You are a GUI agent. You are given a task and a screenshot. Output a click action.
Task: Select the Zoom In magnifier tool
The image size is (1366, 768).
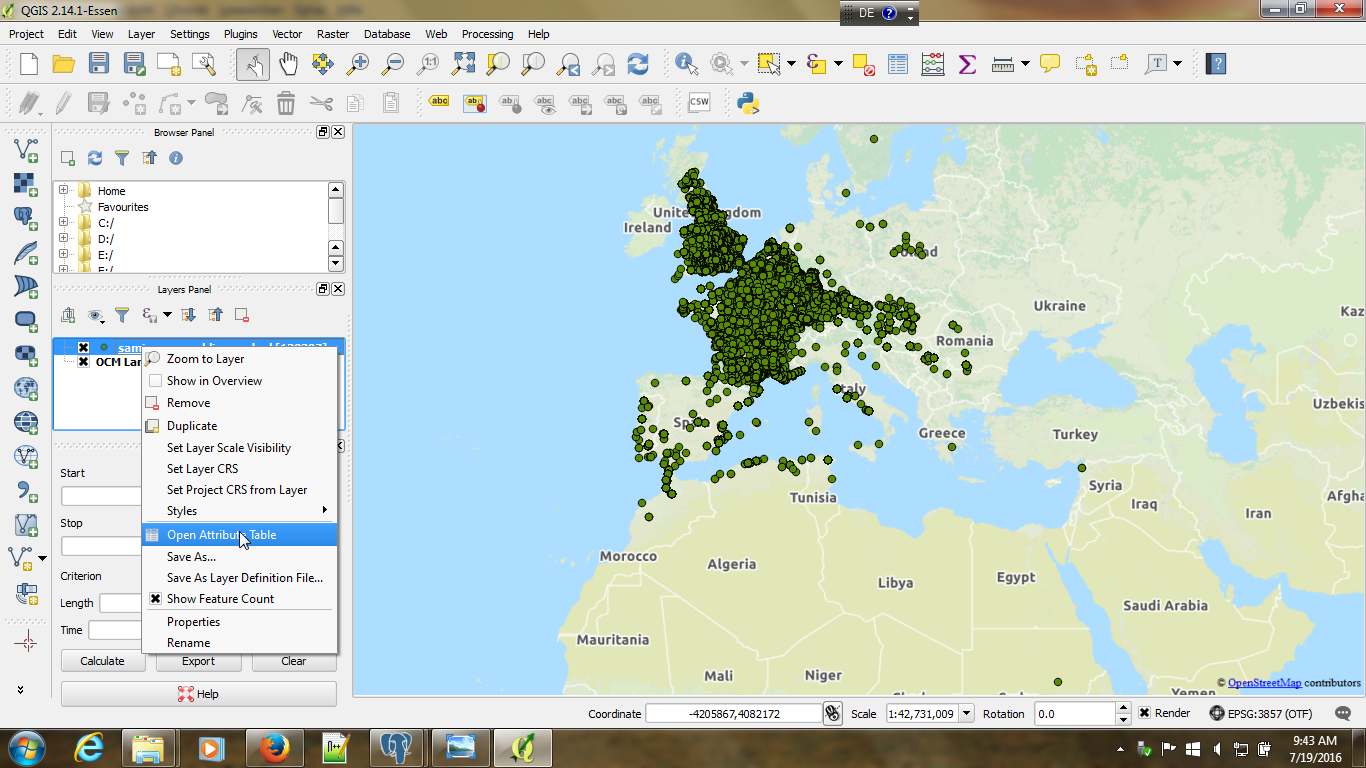[x=357, y=64]
